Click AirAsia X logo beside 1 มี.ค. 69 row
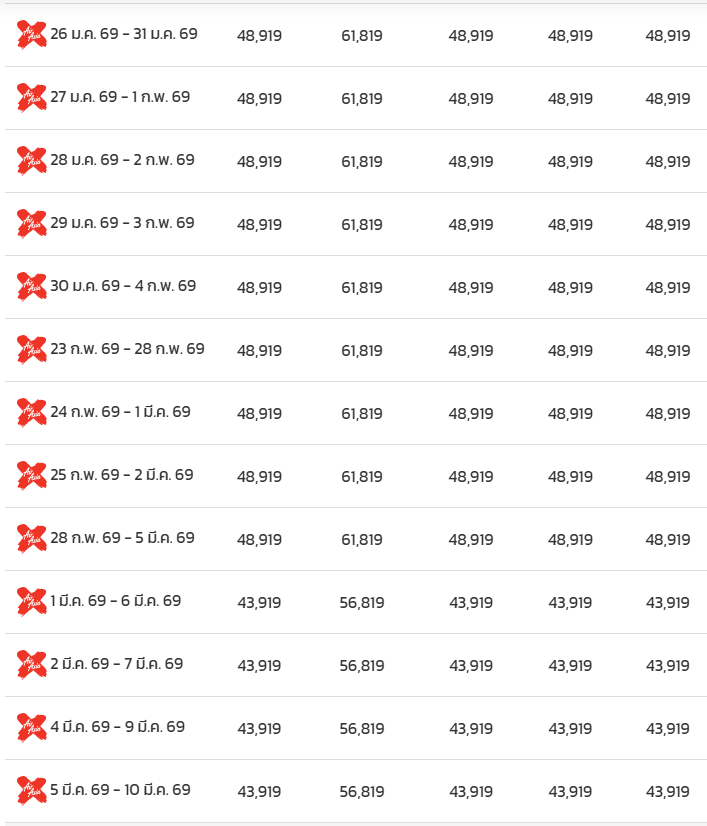707x826 pixels. 32,602
